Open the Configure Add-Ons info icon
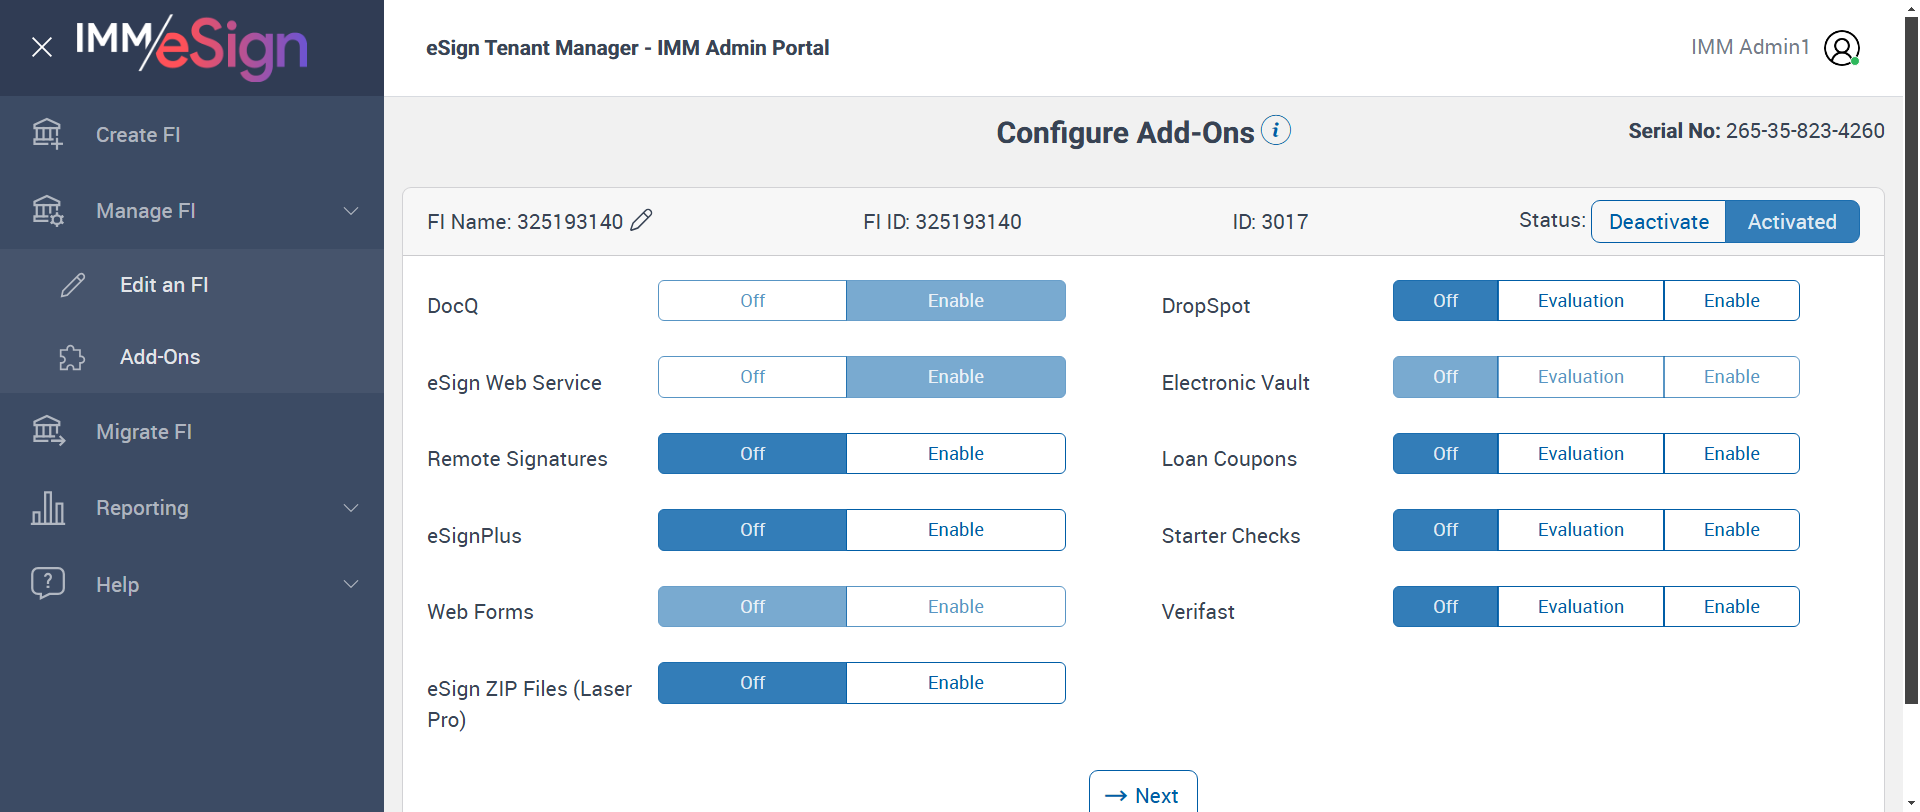This screenshot has height=812, width=1920. (x=1276, y=131)
